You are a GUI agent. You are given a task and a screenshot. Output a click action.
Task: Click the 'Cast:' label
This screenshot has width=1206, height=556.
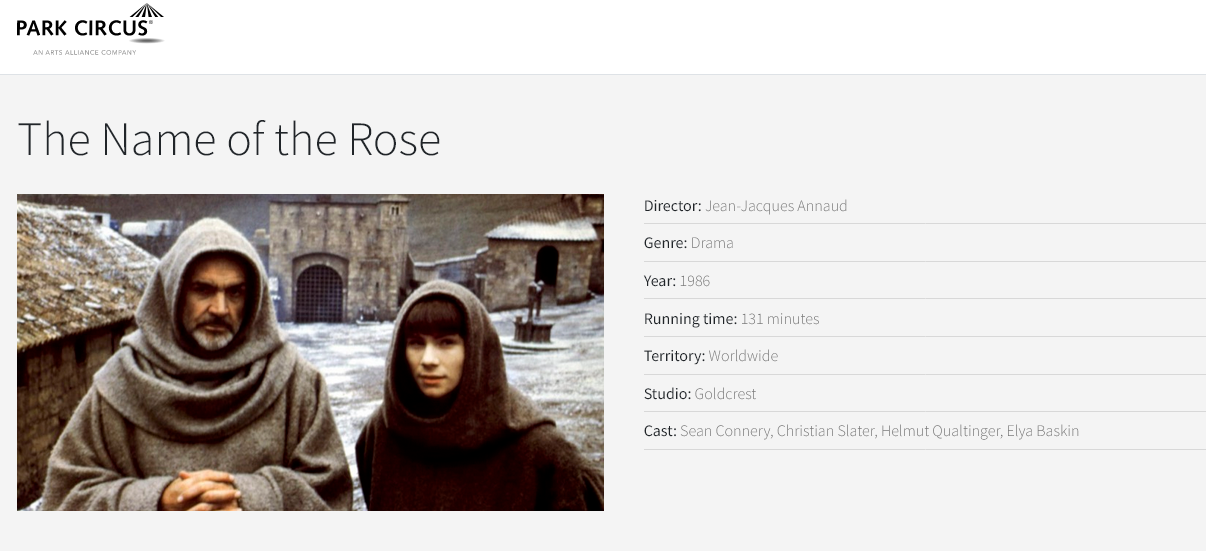pyautogui.click(x=660, y=431)
